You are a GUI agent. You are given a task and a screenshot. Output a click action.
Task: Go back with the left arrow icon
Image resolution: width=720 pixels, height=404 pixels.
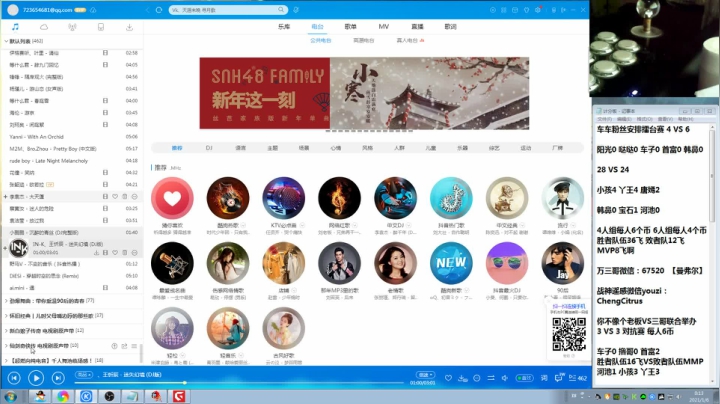point(147,10)
